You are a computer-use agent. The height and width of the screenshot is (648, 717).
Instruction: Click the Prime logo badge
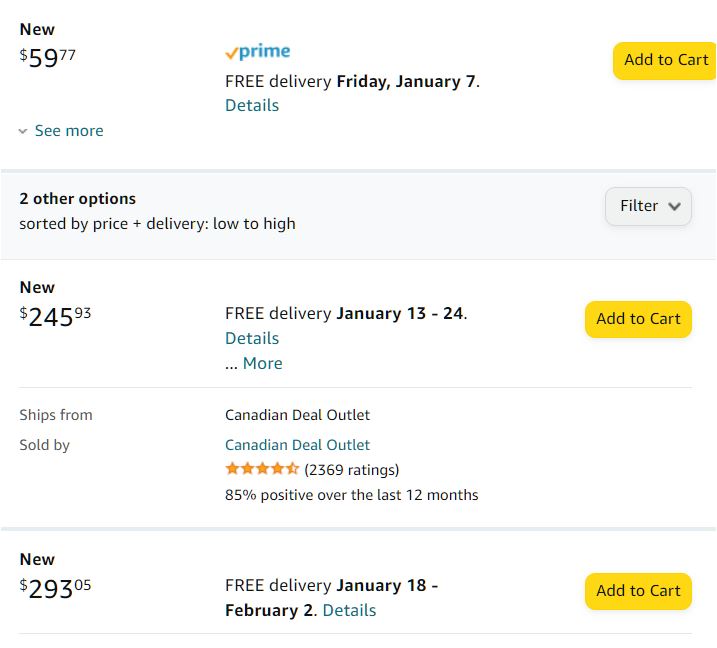pyautogui.click(x=258, y=52)
